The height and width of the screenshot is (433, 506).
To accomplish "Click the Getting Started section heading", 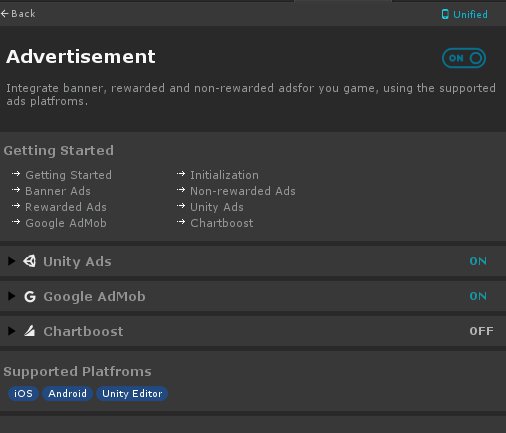I will coord(59,151).
